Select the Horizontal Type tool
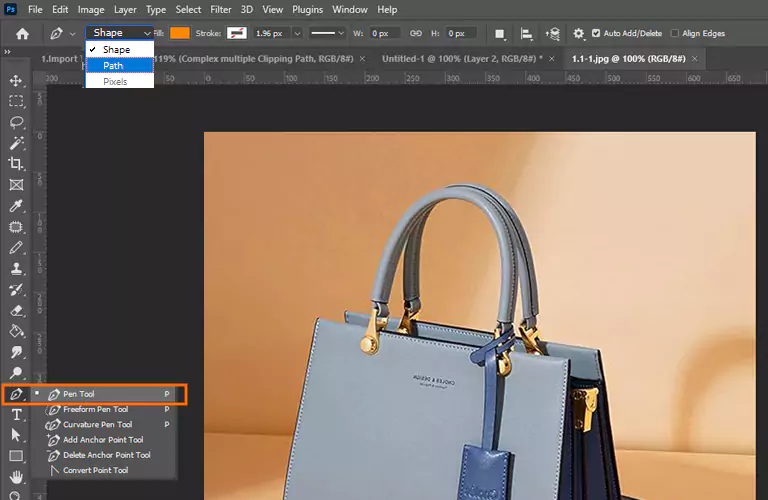The image size is (768, 500). 16,414
